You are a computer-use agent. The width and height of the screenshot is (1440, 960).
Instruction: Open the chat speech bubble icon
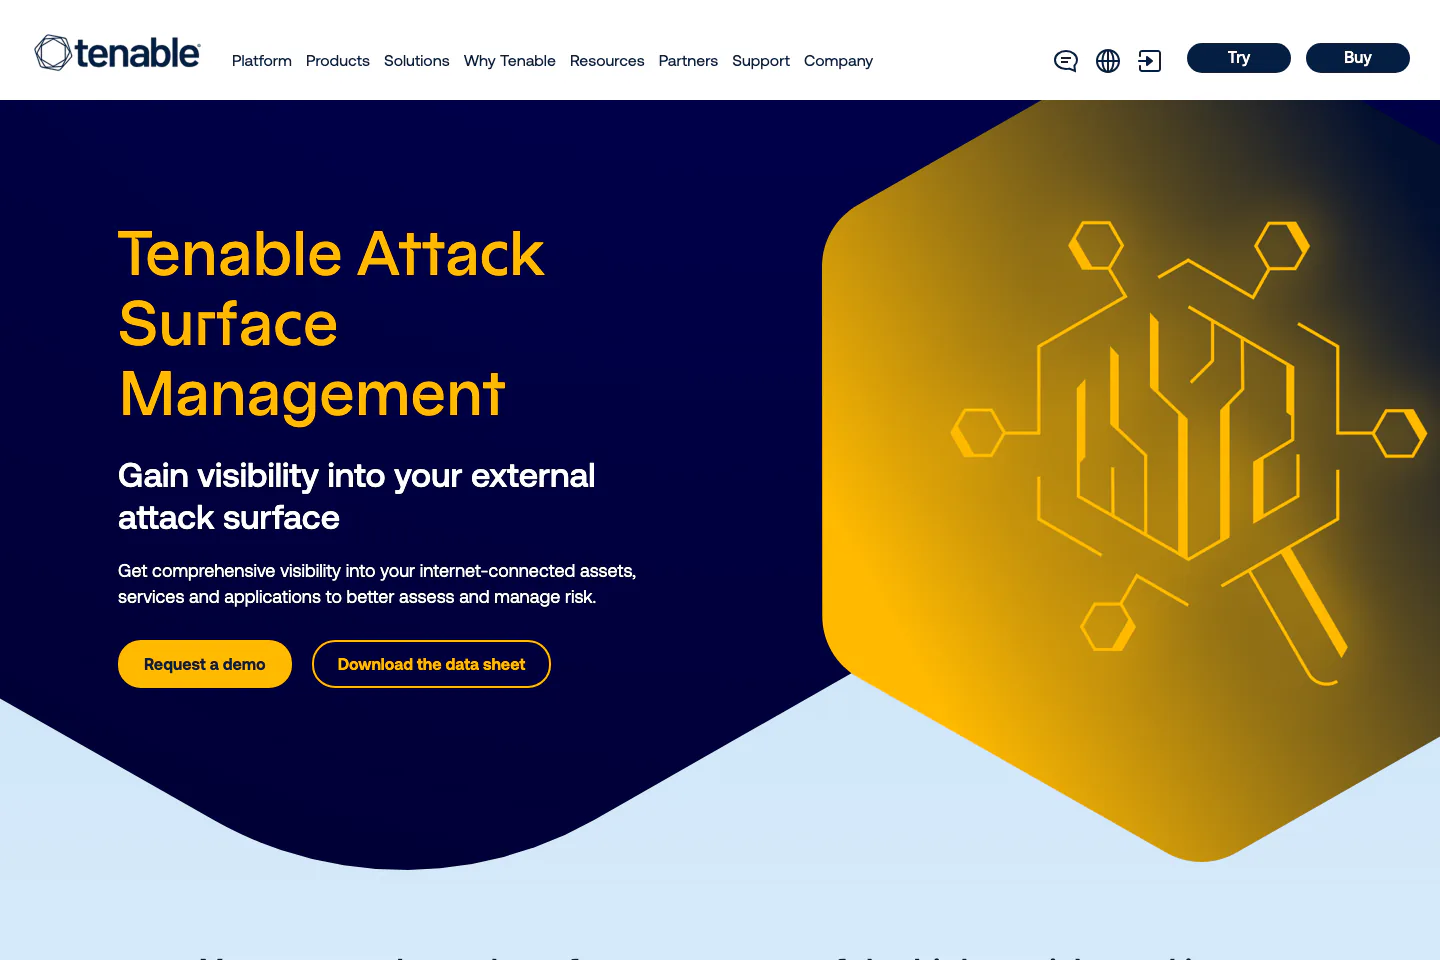pos(1066,61)
